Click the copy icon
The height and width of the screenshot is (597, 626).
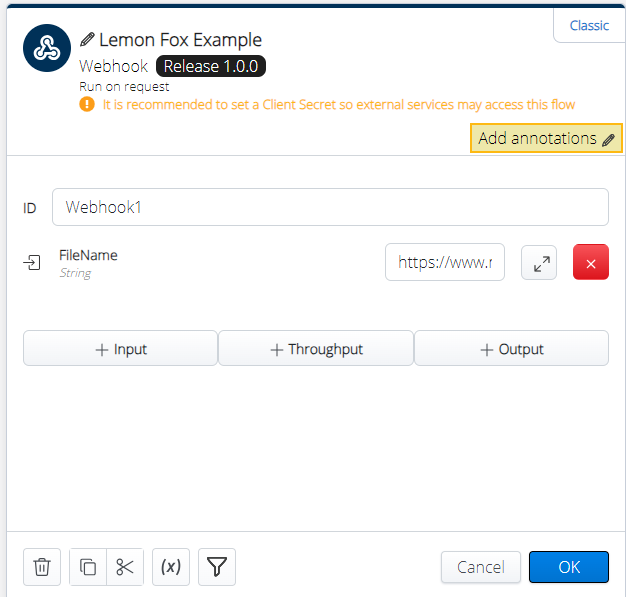[88, 567]
